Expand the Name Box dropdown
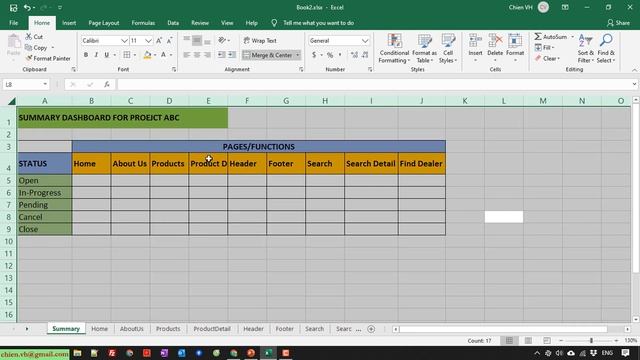This screenshot has height=360, width=640. pos(45,84)
